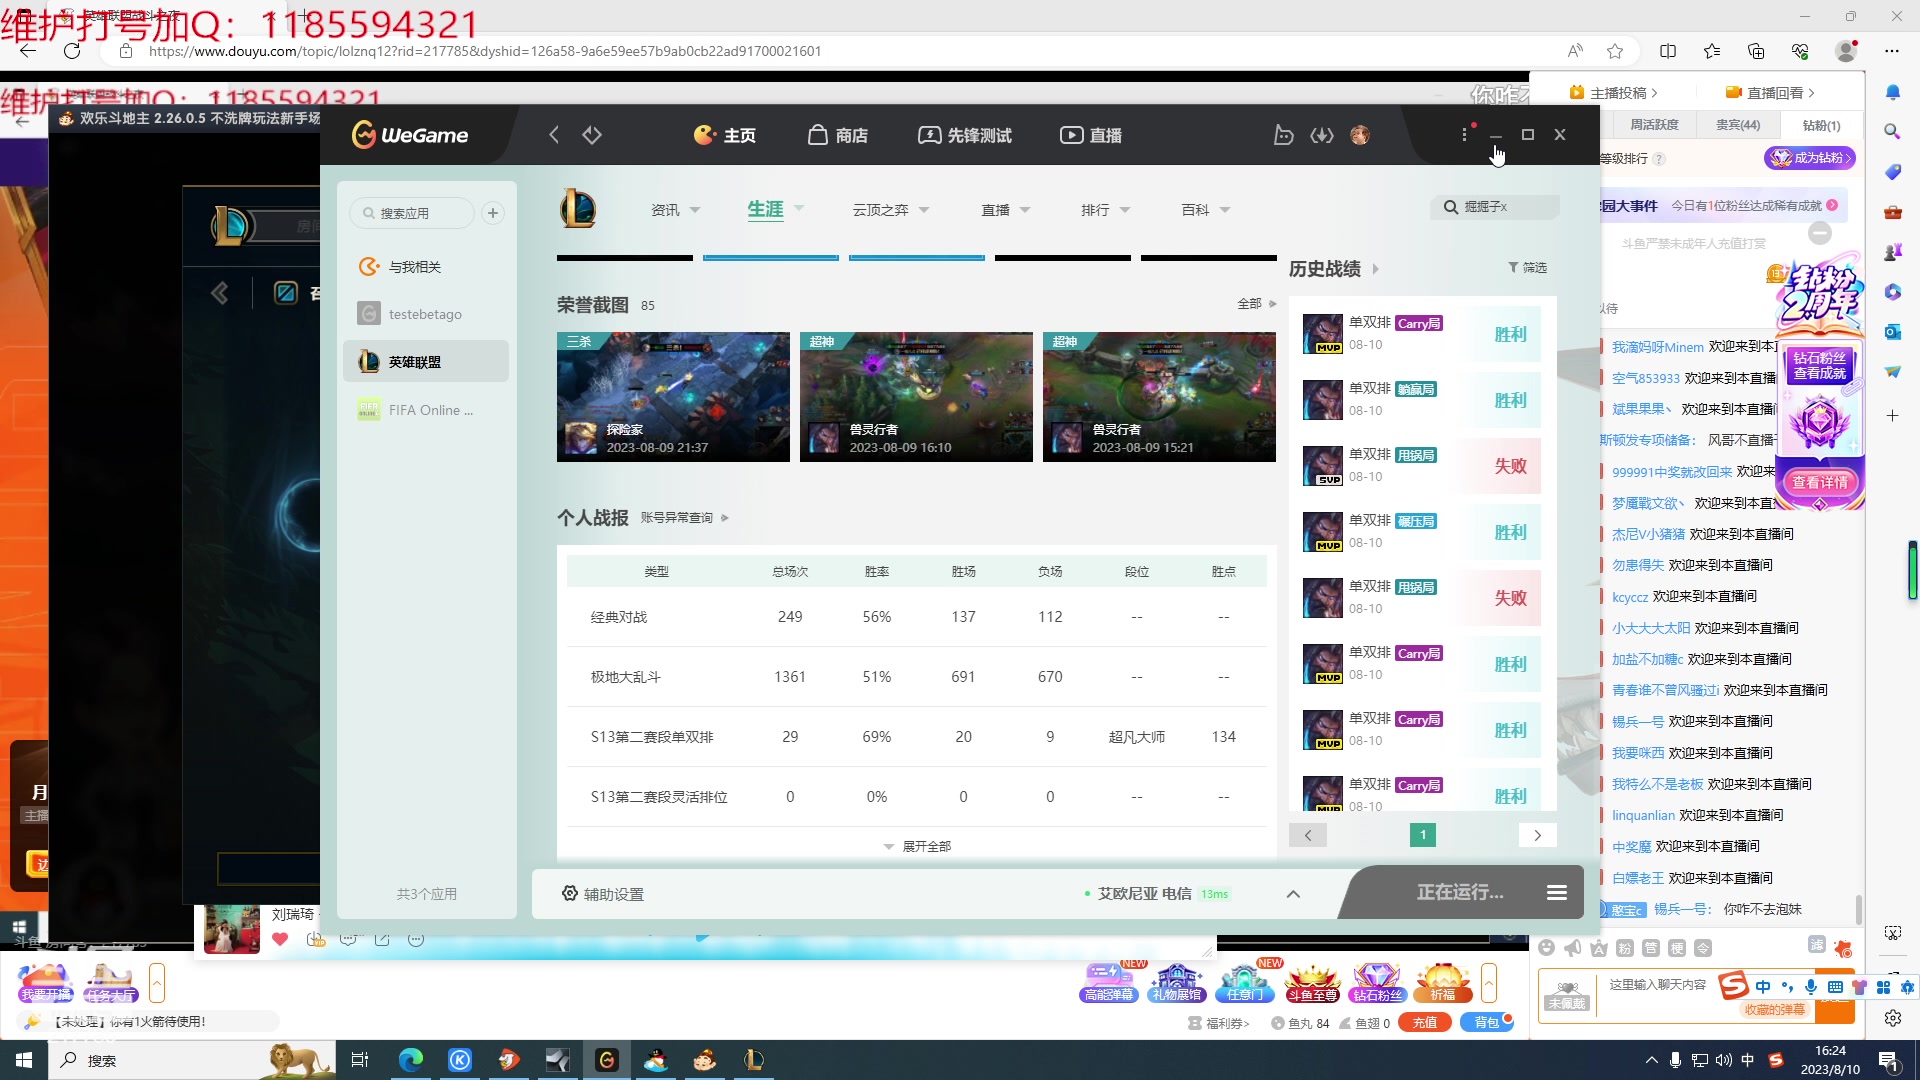1920x1080 pixels.
Task: Click 展开全部 to expand all match stats
Action: point(925,845)
